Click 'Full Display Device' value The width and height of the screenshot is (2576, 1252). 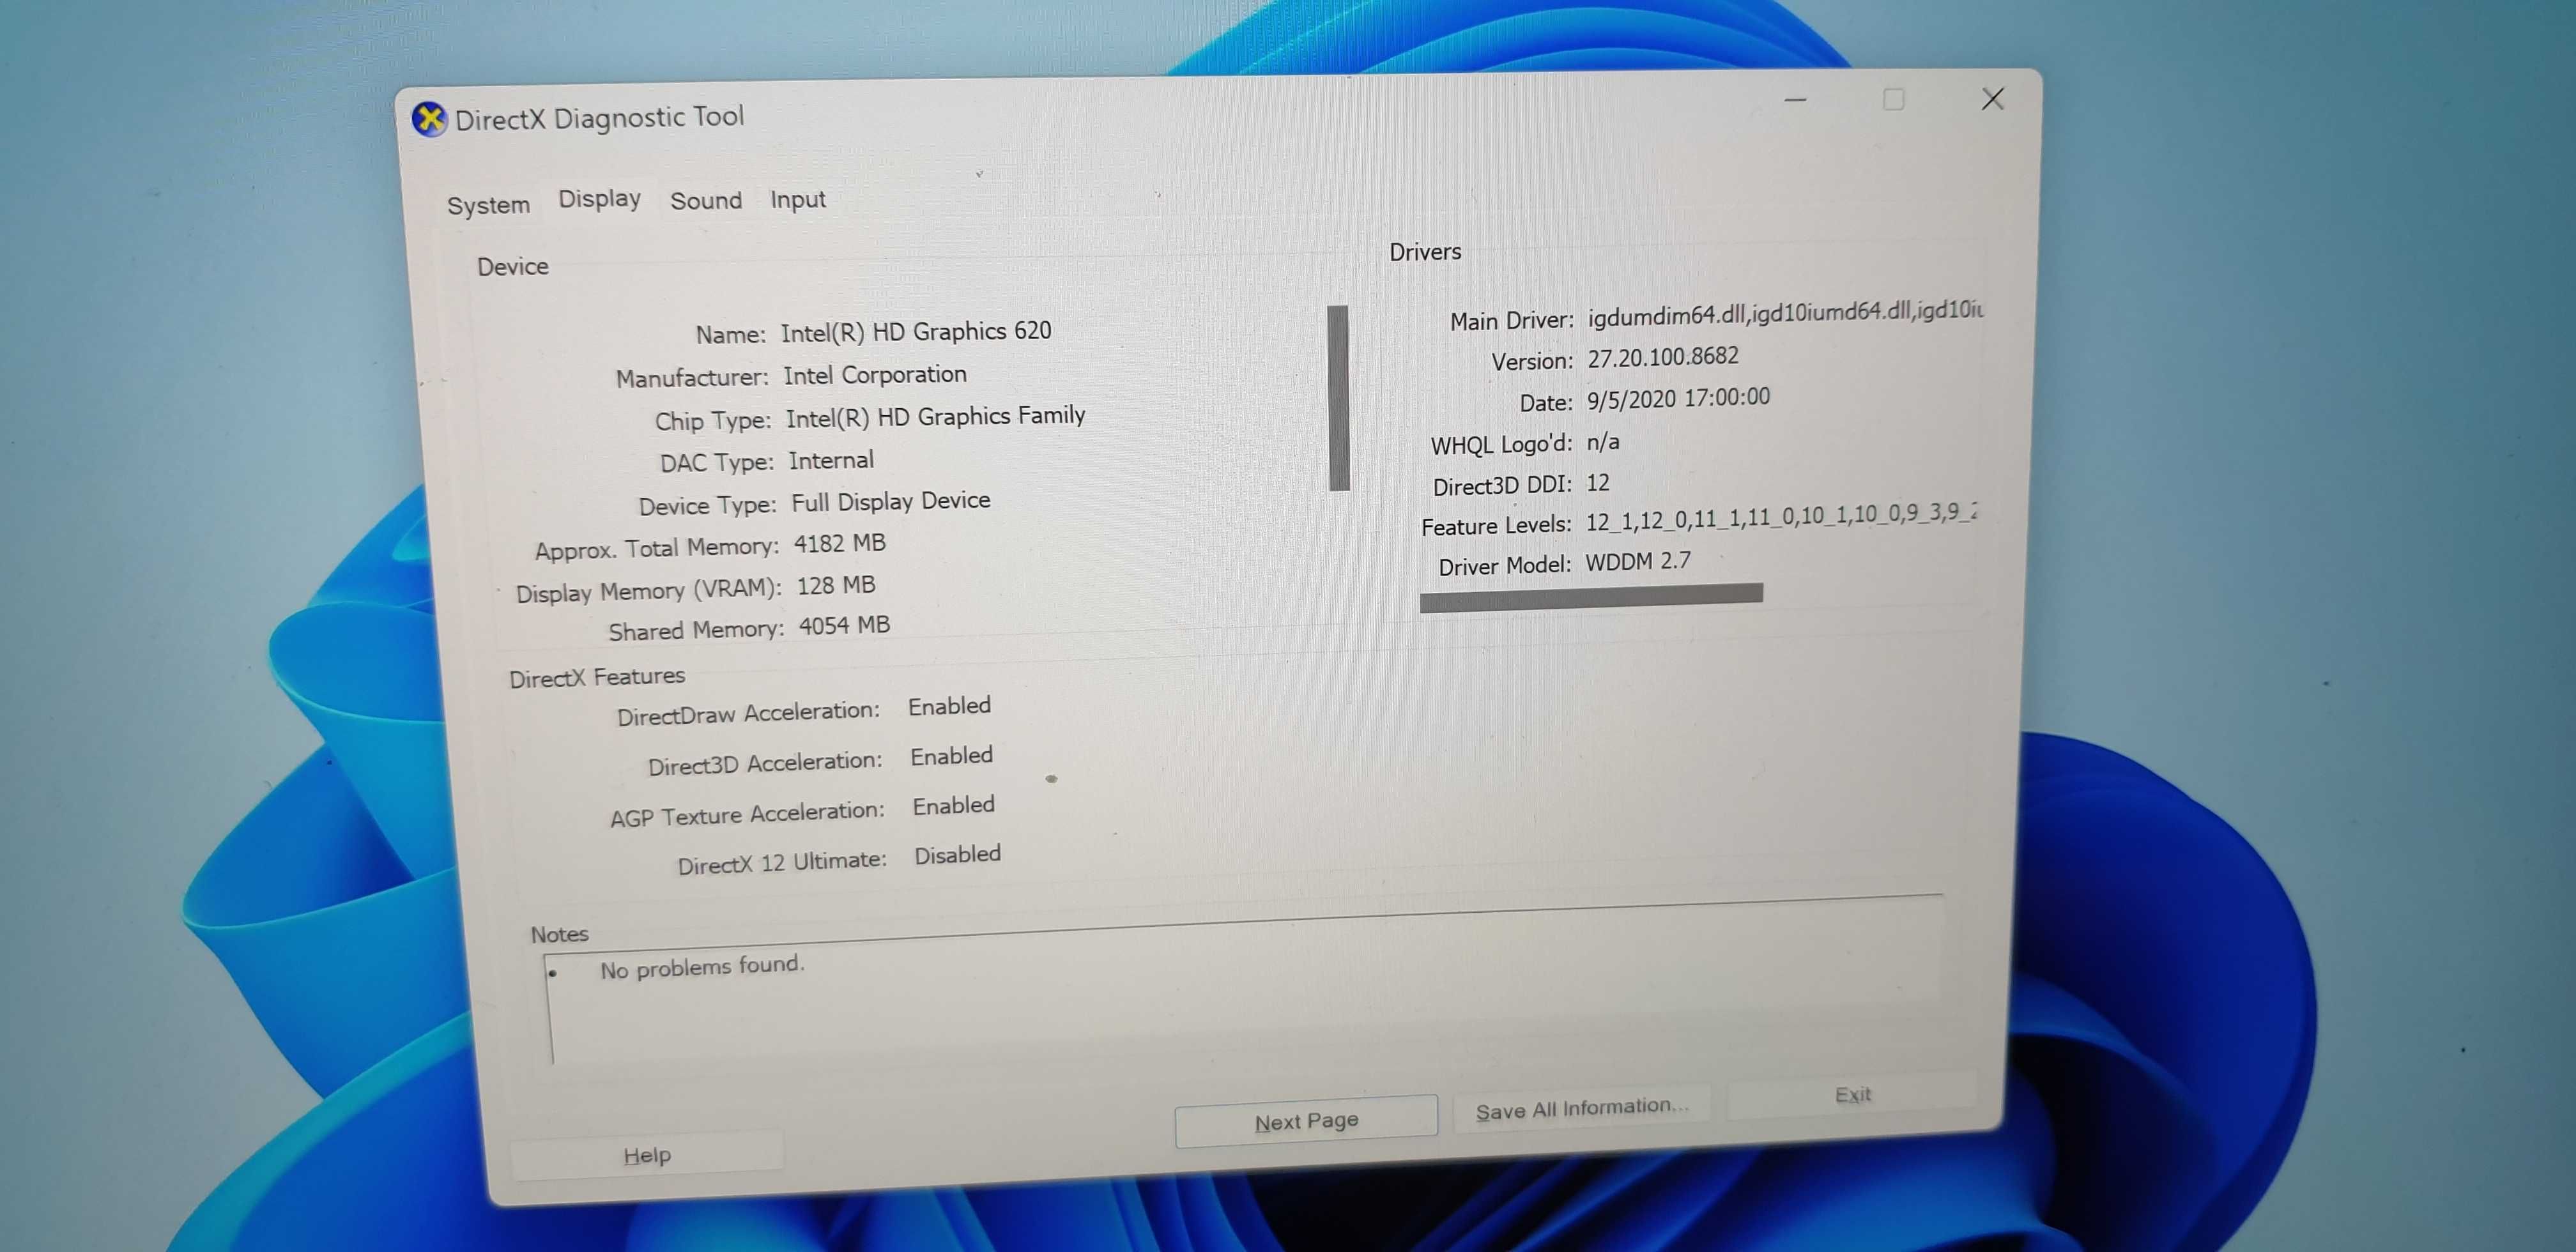point(890,501)
